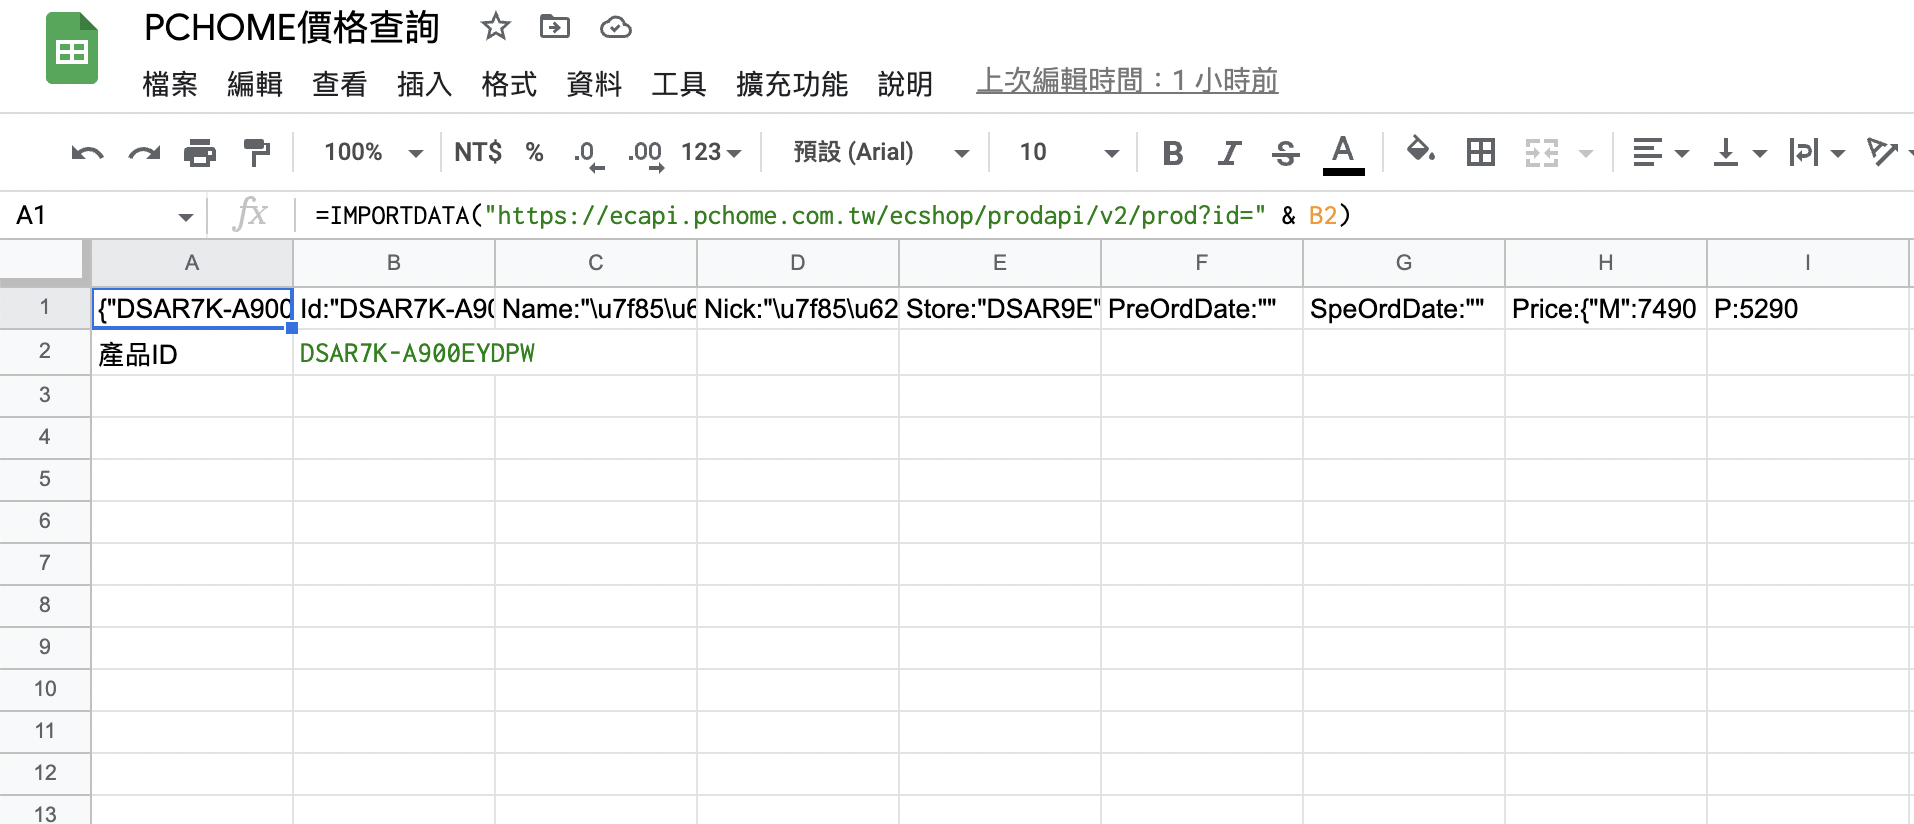Click the select all corner box
This screenshot has height=824, width=1914.
(45, 262)
